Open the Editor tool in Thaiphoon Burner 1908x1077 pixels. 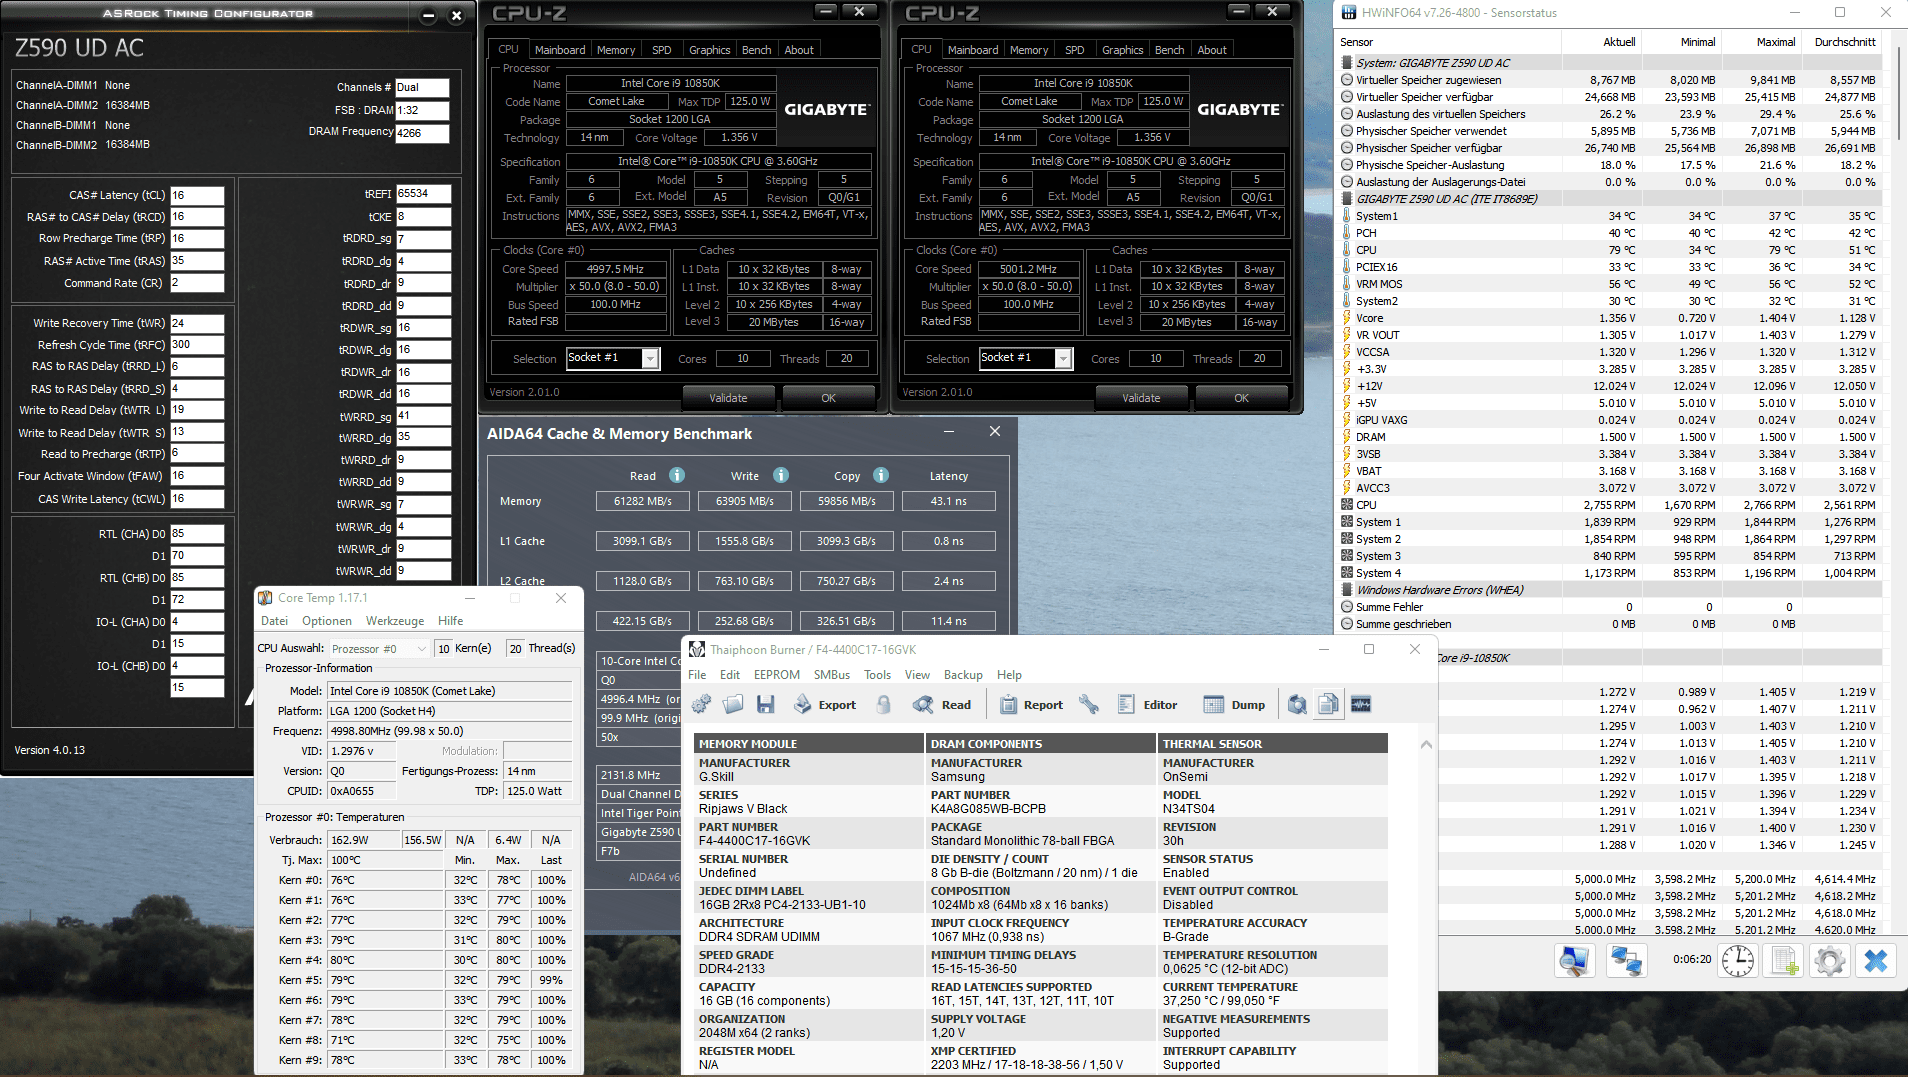click(x=1147, y=704)
